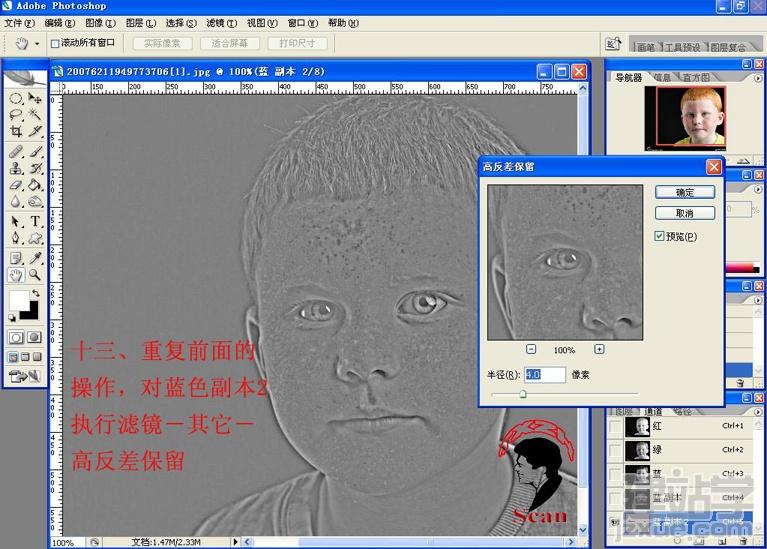Select the Zoom tool

(x=35, y=275)
